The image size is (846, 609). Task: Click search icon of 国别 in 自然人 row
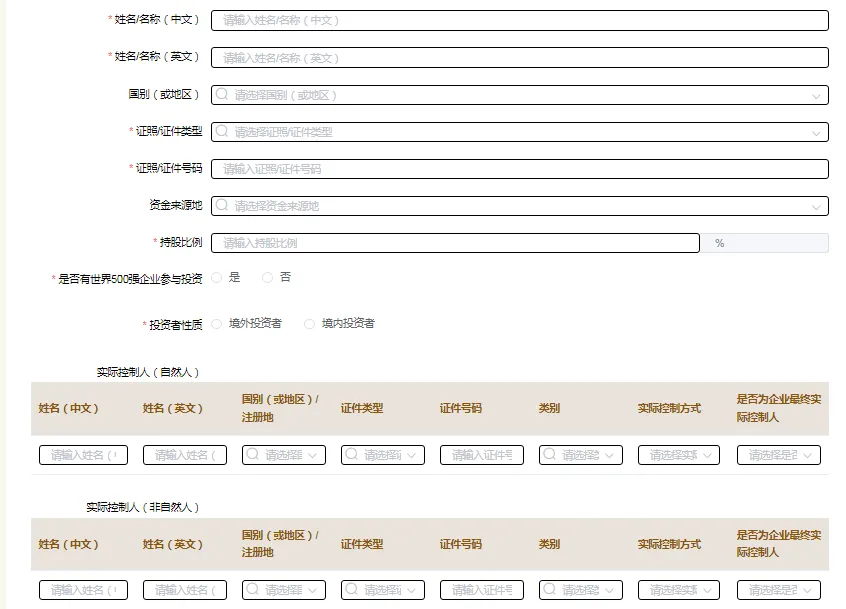pos(253,454)
